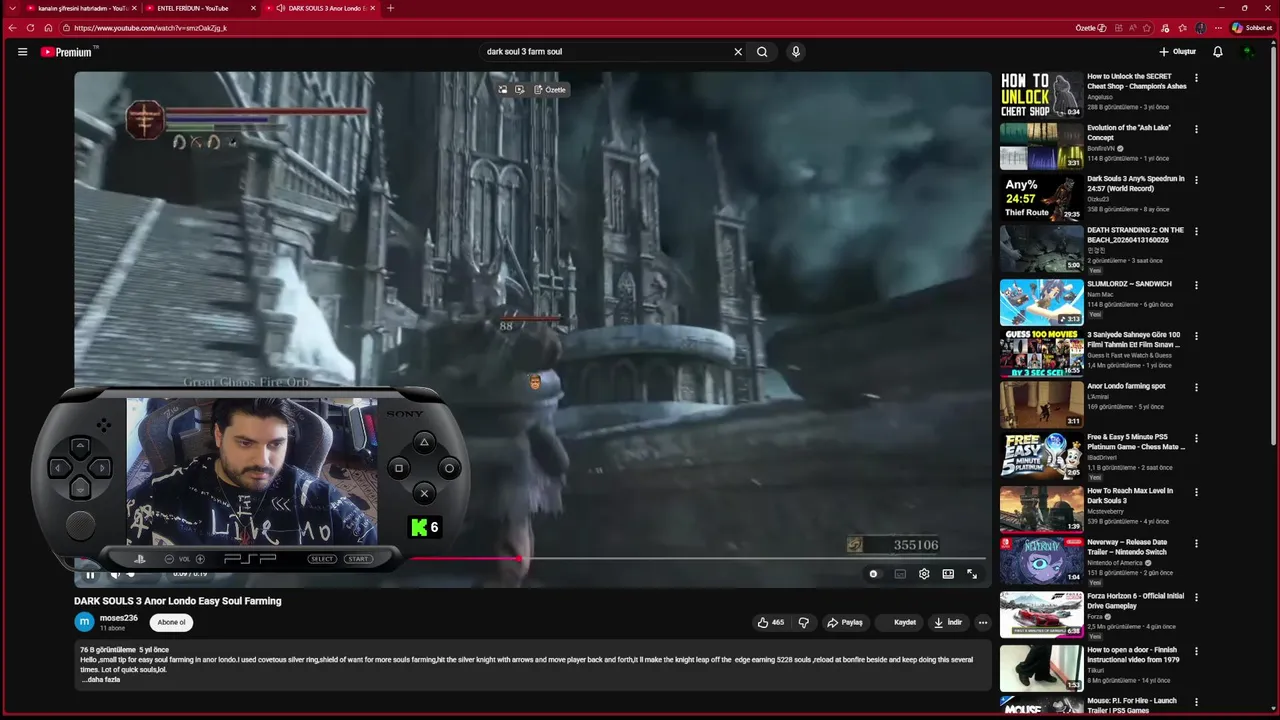The height and width of the screenshot is (720, 1280).
Task: Open a new browser tab
Action: 390,8
